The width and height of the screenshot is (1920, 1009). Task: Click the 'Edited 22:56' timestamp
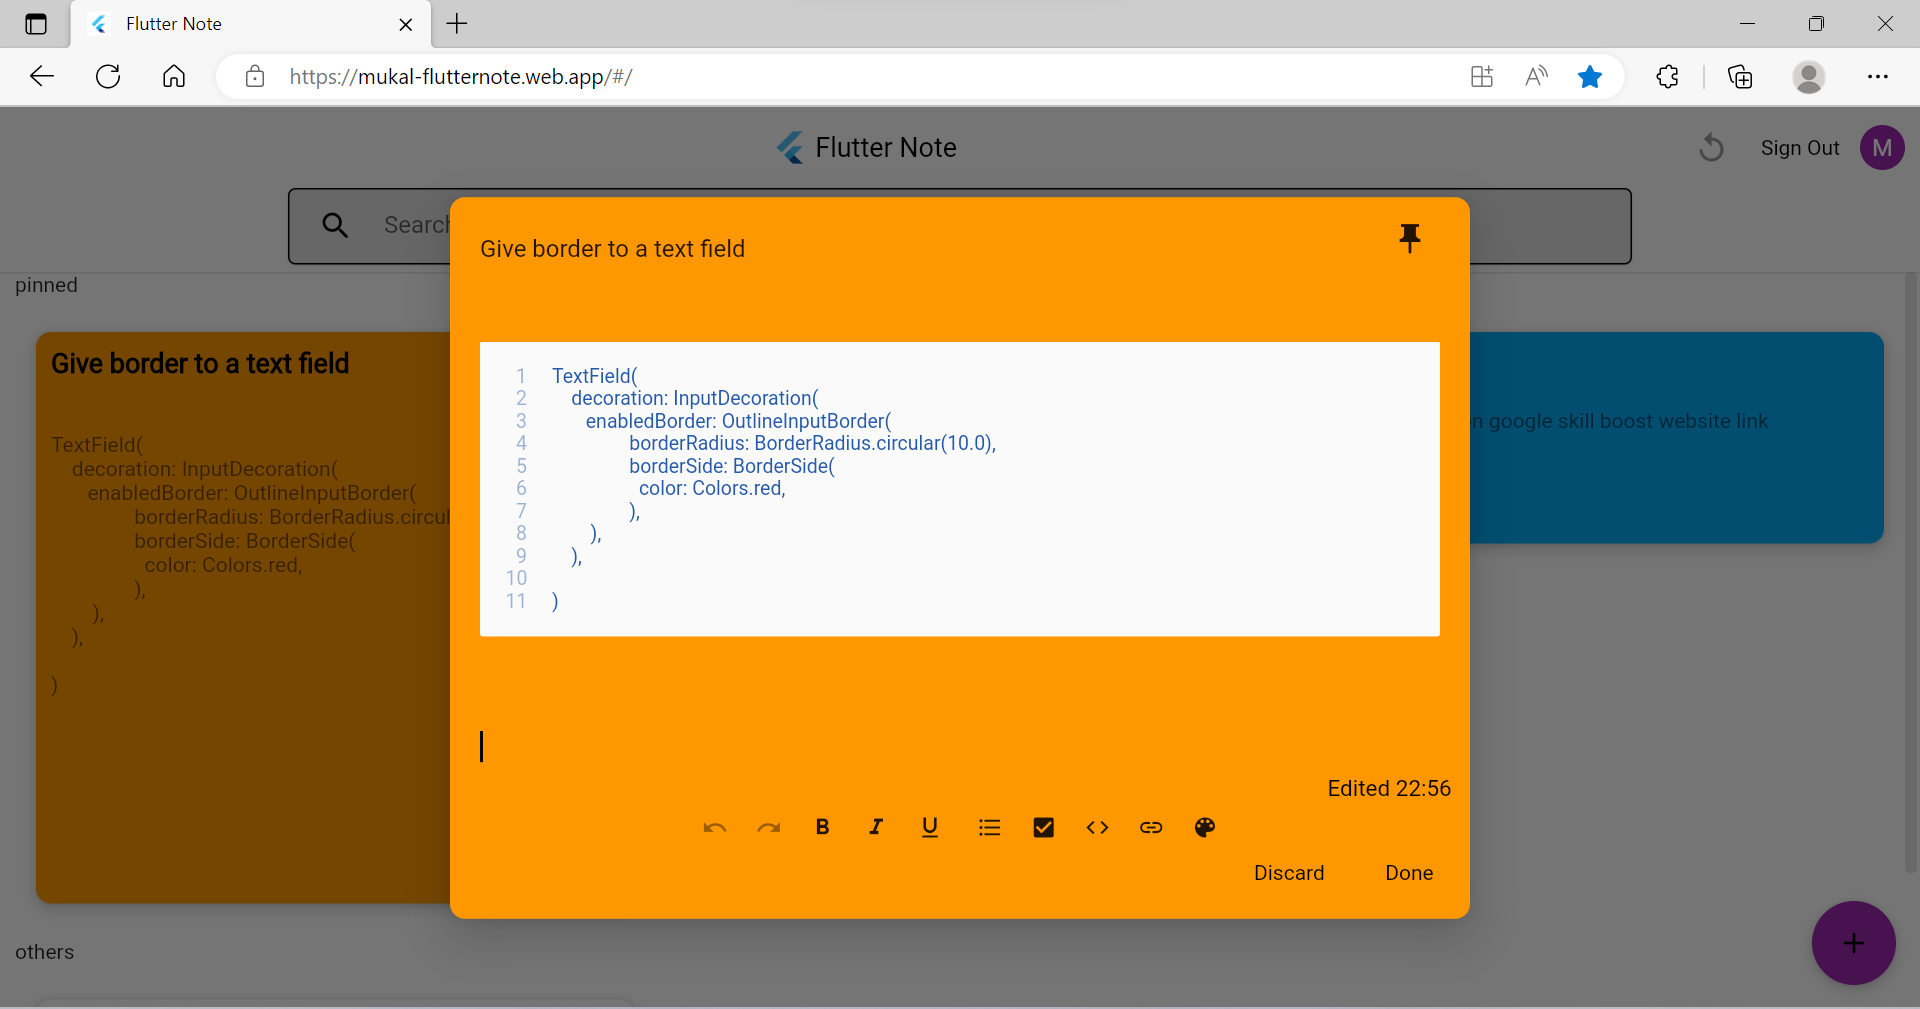[x=1389, y=788]
